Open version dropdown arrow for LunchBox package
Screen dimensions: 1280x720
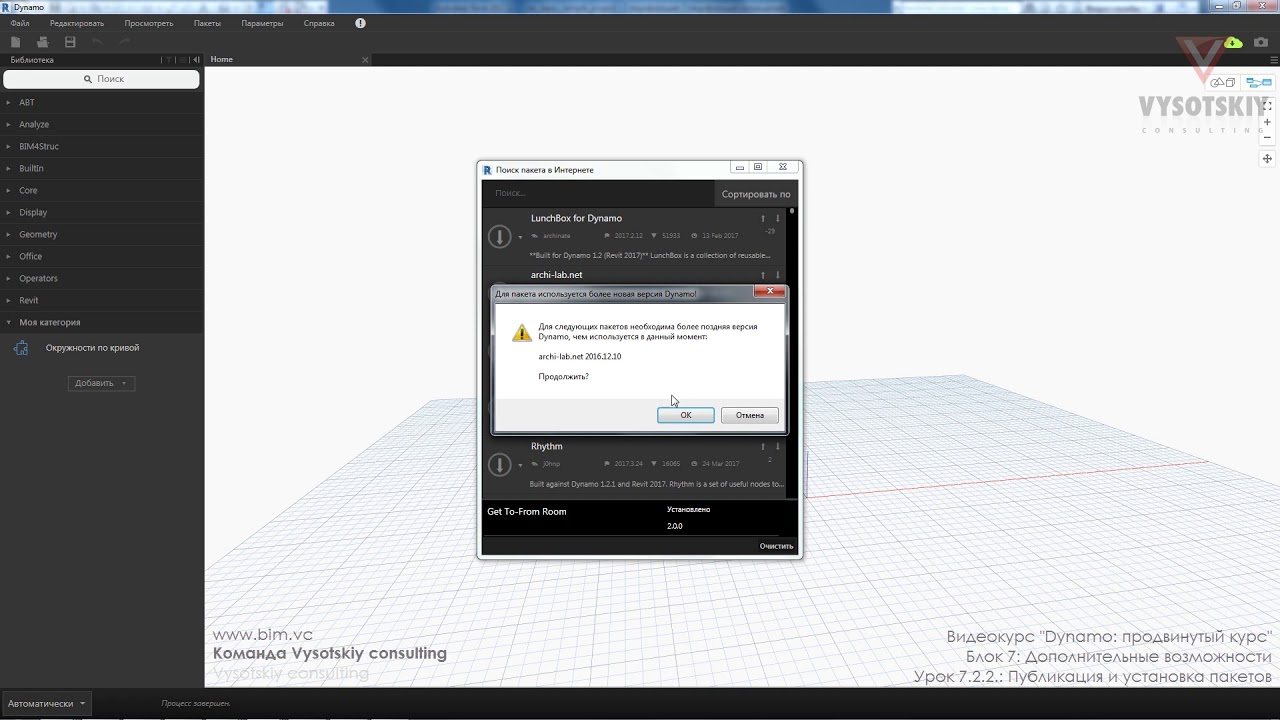click(x=520, y=238)
